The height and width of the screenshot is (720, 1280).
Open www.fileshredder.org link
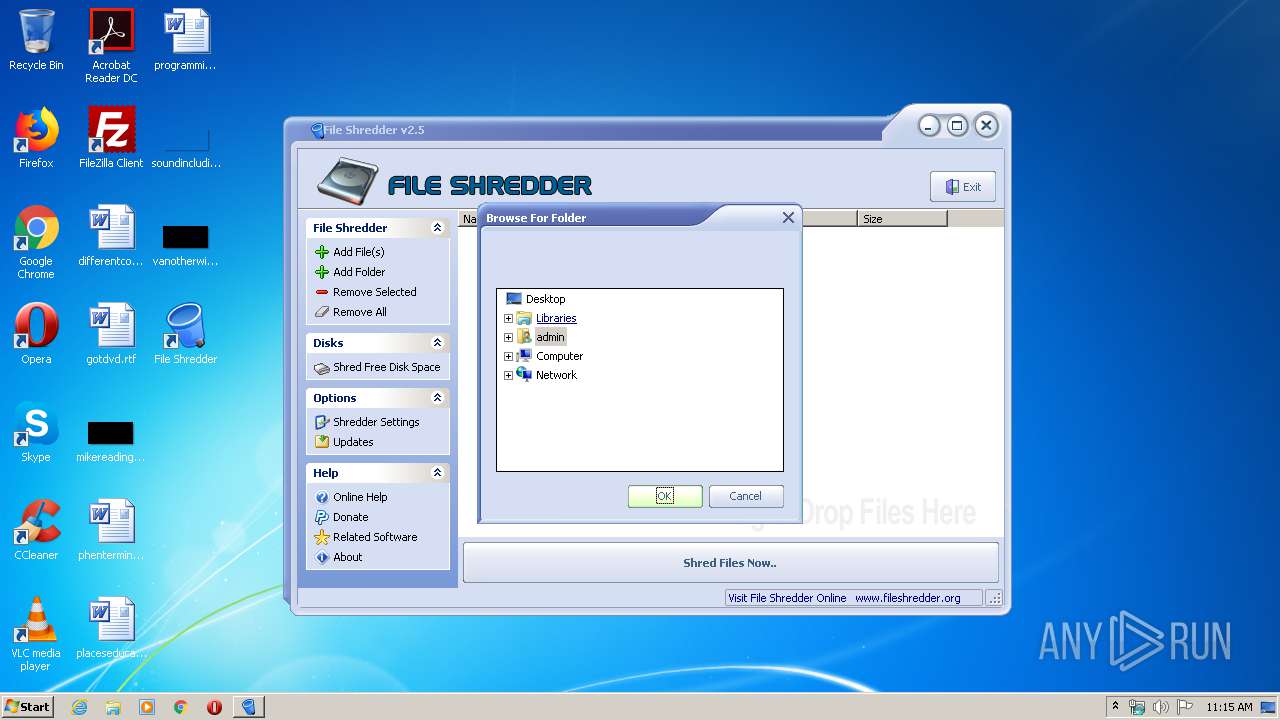pos(908,598)
